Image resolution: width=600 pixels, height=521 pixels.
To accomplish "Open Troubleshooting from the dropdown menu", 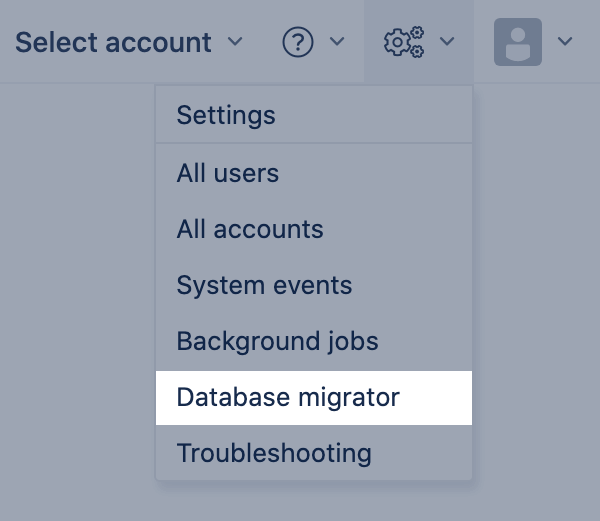I will coord(274,453).
